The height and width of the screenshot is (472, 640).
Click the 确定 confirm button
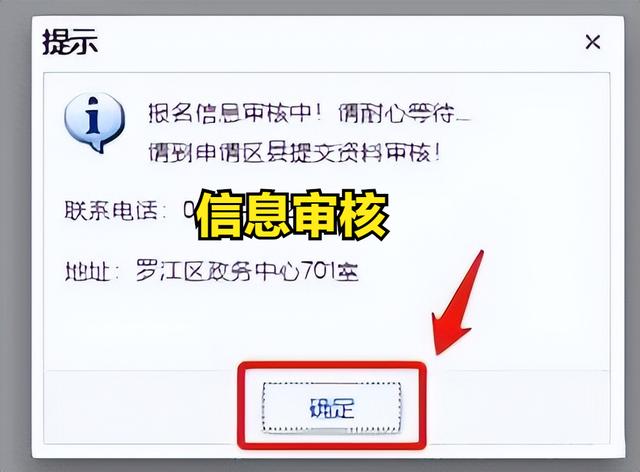click(331, 407)
